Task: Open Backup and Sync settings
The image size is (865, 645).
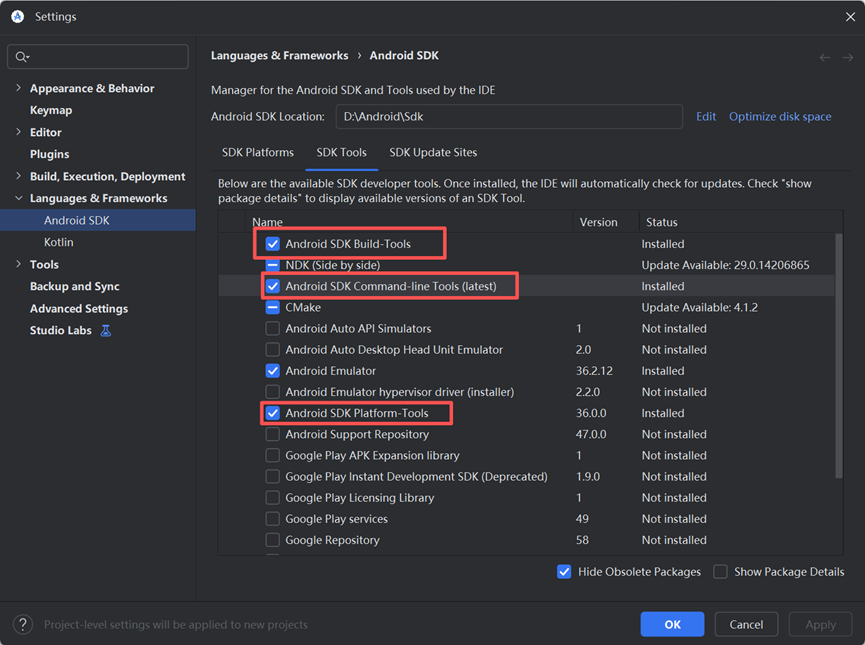Action: pyautogui.click(x=74, y=286)
